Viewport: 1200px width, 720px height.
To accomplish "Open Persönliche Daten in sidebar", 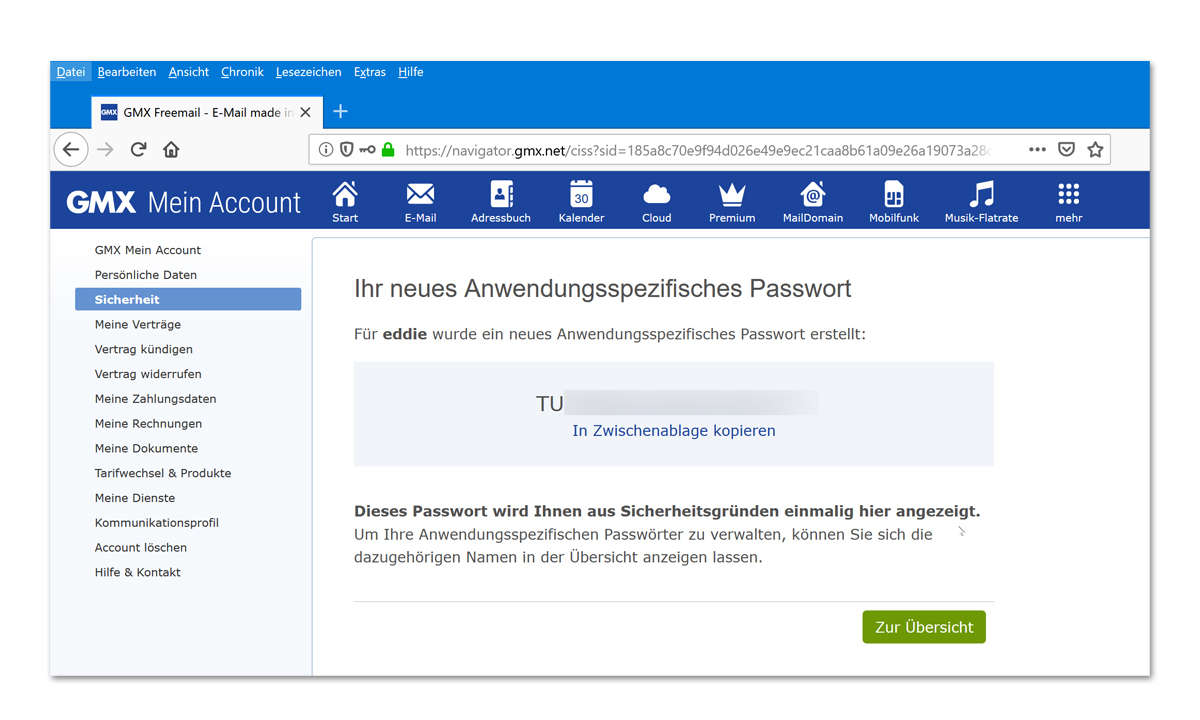I will point(146,275).
